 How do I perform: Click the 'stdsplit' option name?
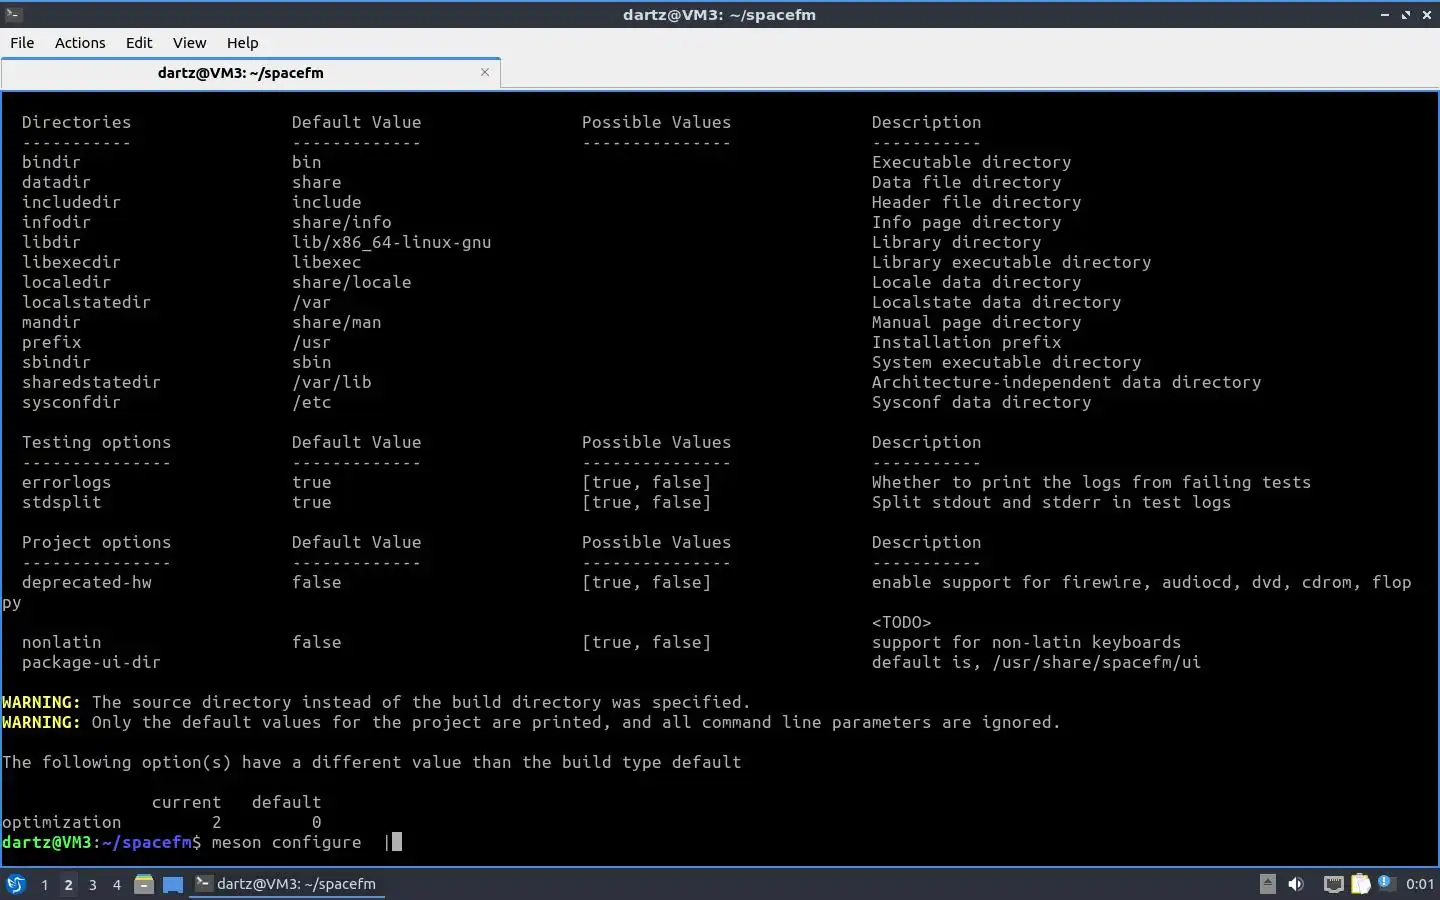pos(61,502)
